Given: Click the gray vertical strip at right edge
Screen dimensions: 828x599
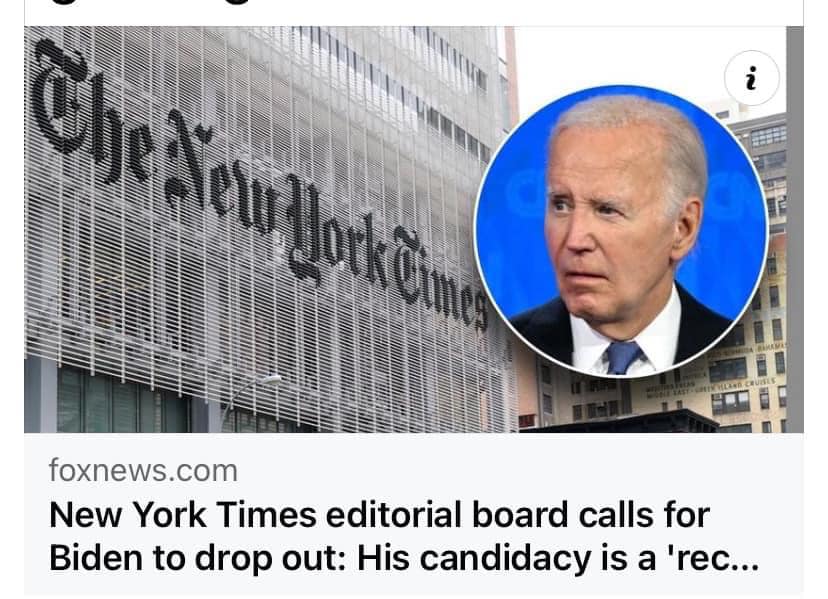Looking at the screenshot, I should (x=795, y=230).
